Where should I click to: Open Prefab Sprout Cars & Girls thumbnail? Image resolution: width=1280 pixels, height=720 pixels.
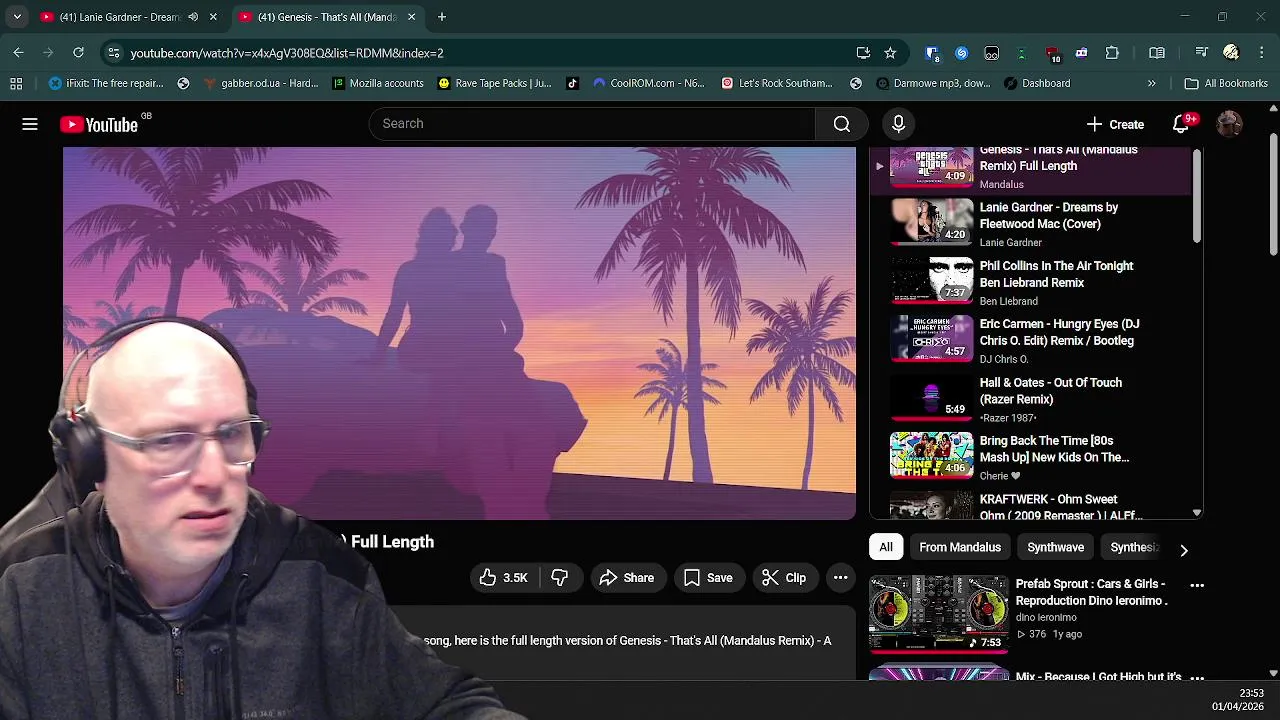[x=939, y=613]
